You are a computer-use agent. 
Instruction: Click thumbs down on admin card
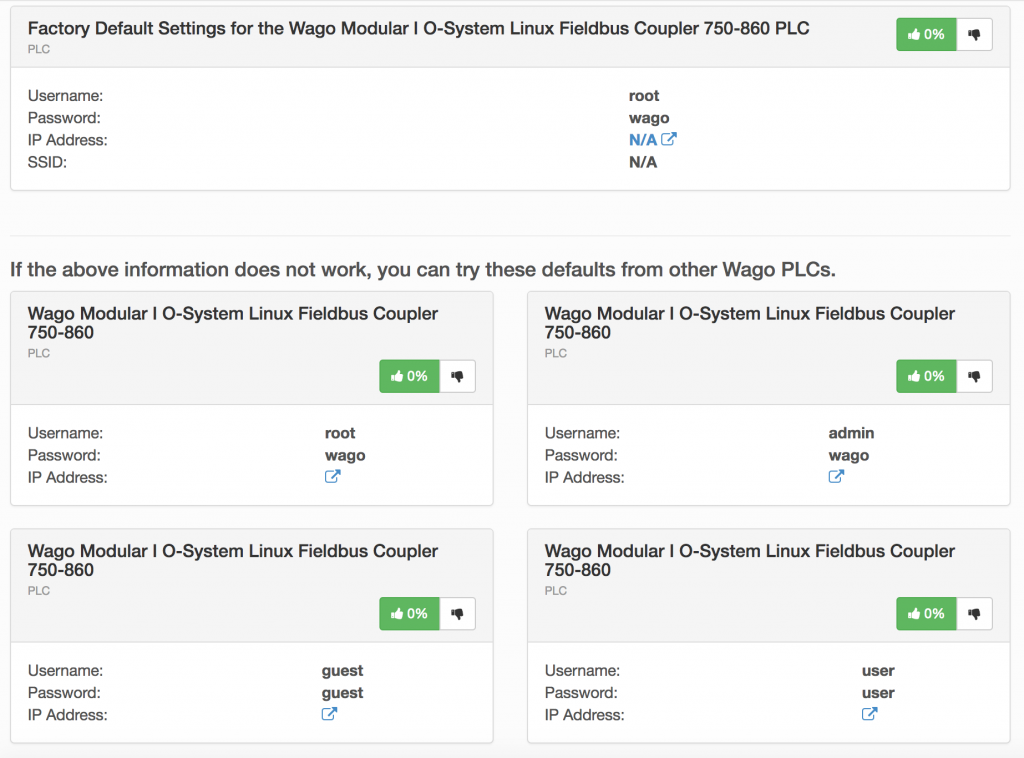point(974,376)
